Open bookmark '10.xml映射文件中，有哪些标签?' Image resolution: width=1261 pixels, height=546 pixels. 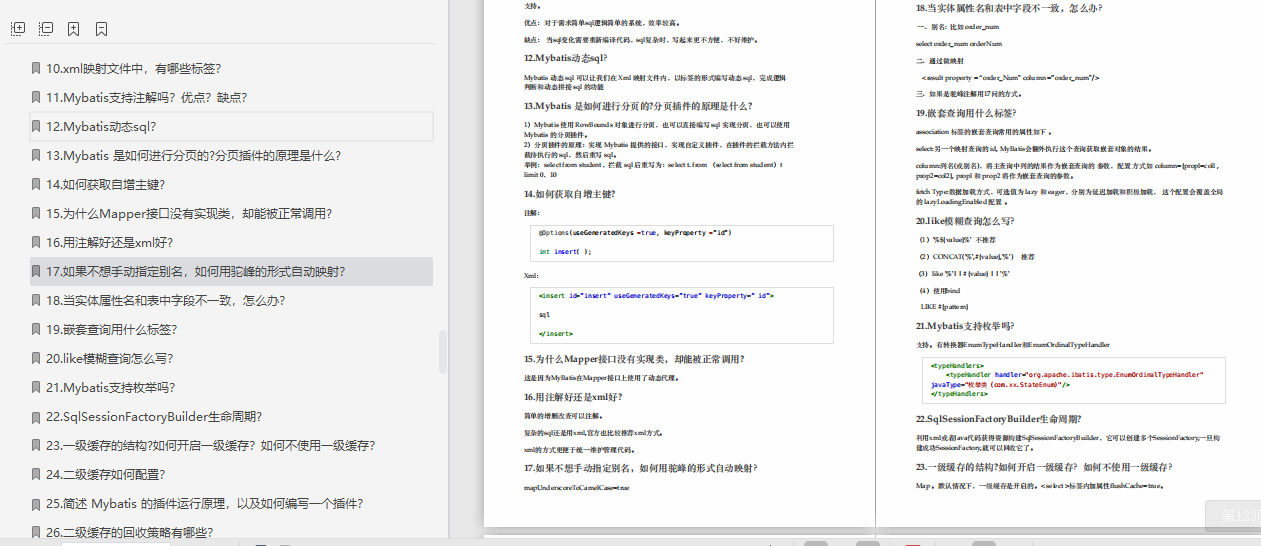[x=134, y=68]
